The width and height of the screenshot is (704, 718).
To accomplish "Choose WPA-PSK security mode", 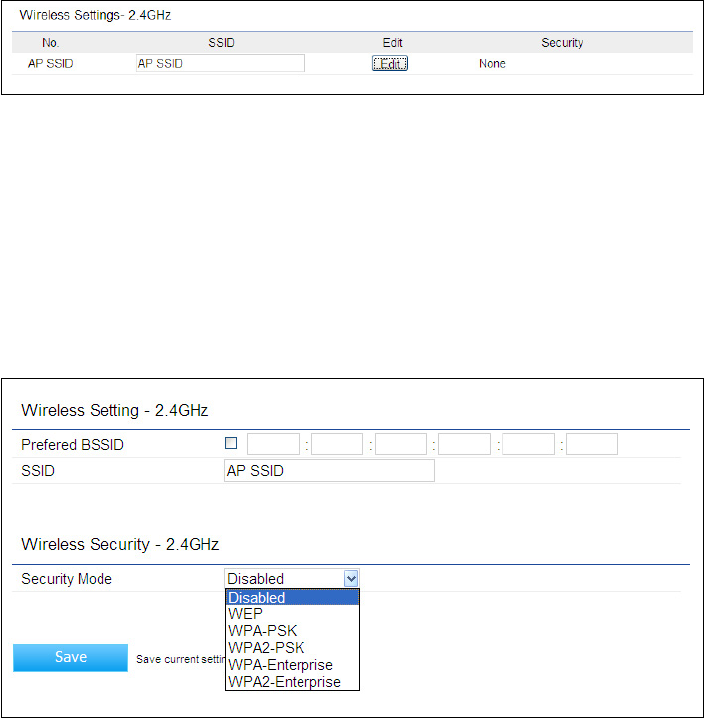I will [x=292, y=631].
